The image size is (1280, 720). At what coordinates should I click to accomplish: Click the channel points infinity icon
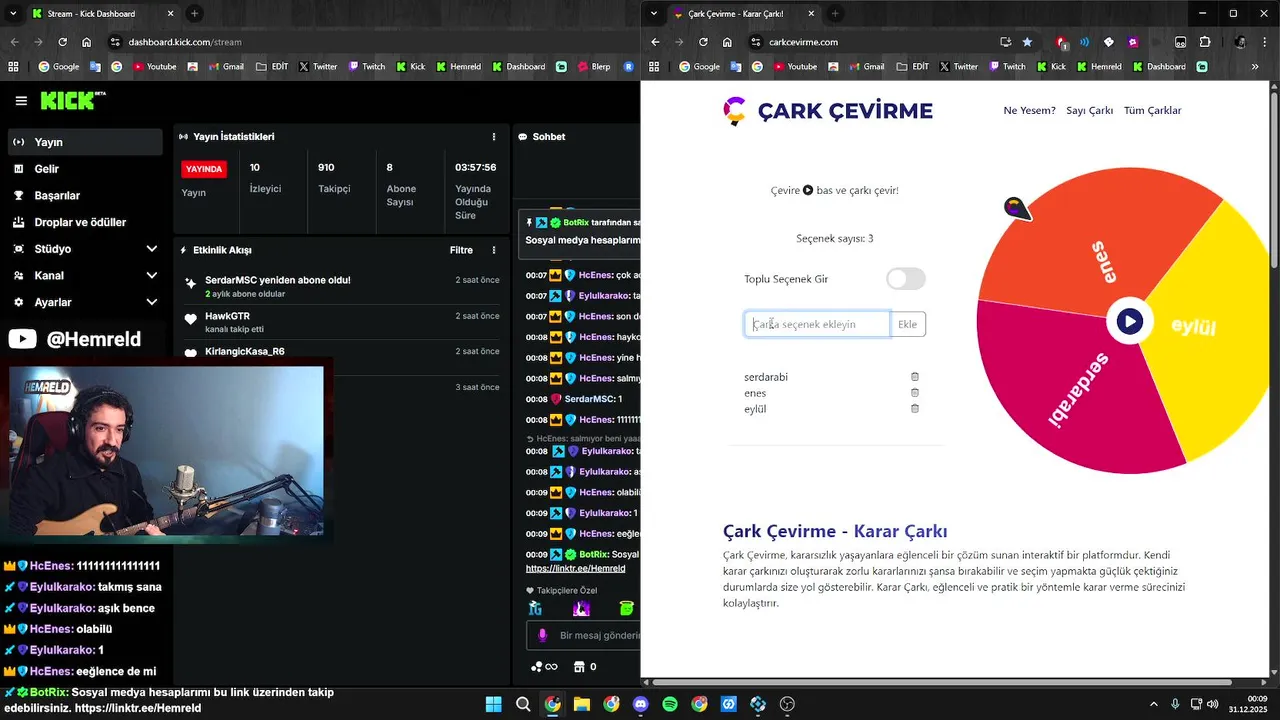click(x=544, y=666)
